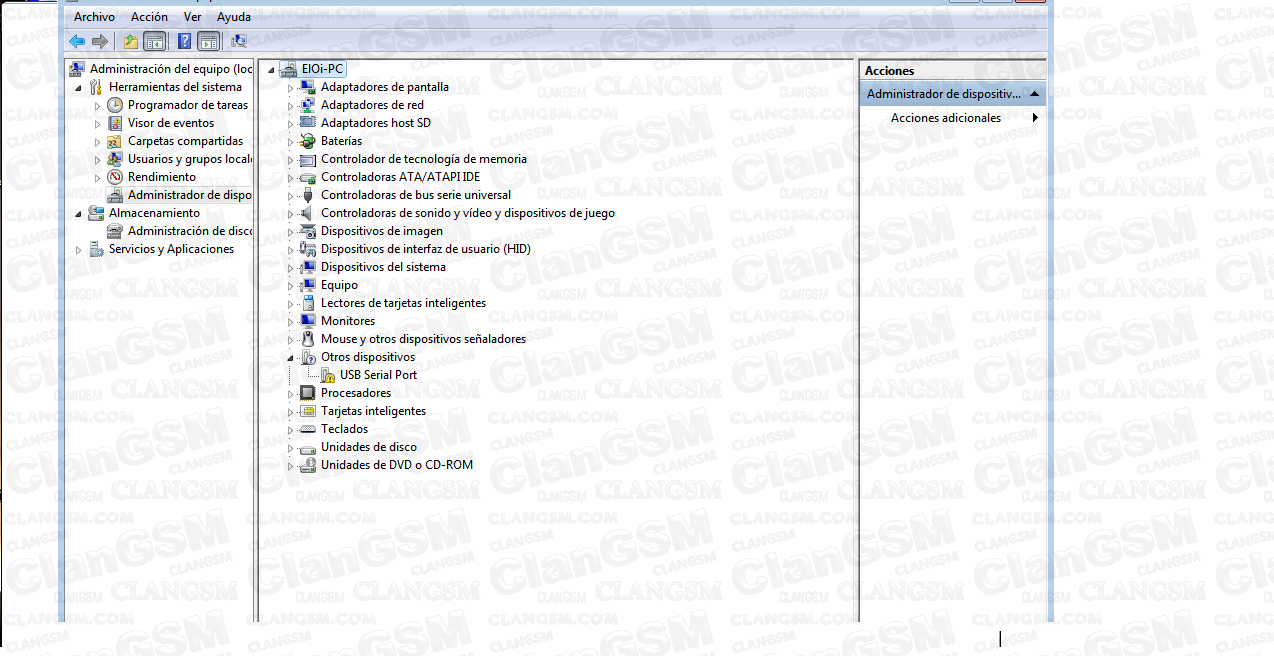The height and width of the screenshot is (656, 1274).
Task: Click the Up one level folder icon
Action: point(131,41)
